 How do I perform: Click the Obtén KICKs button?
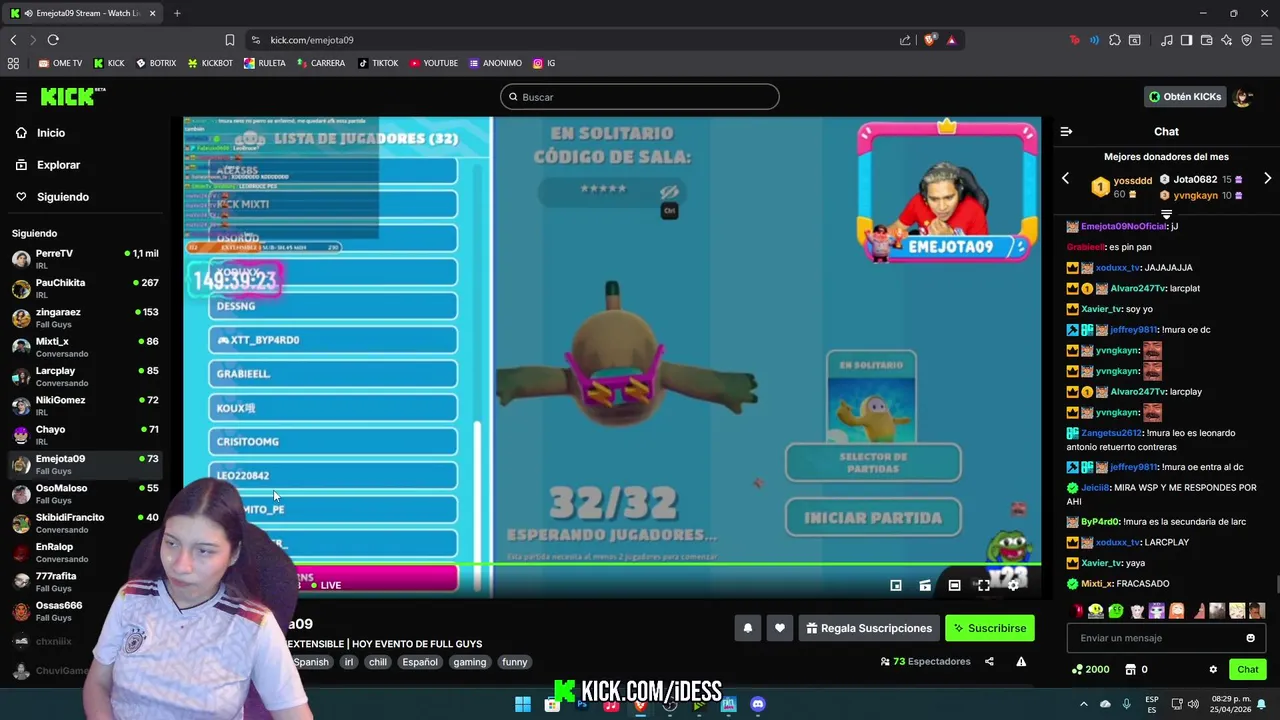click(x=1185, y=97)
